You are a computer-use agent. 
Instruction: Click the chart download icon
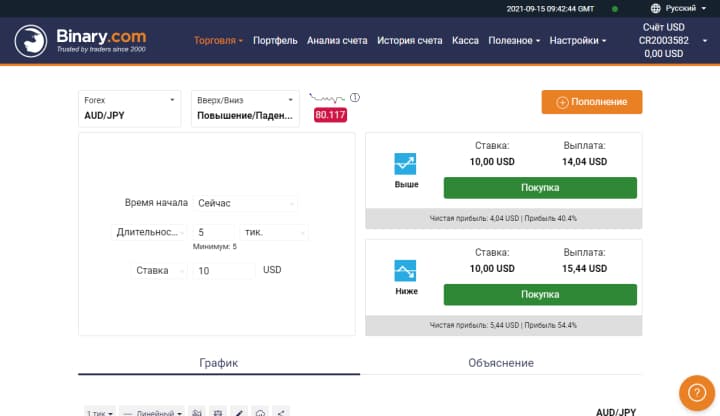(x=260, y=412)
